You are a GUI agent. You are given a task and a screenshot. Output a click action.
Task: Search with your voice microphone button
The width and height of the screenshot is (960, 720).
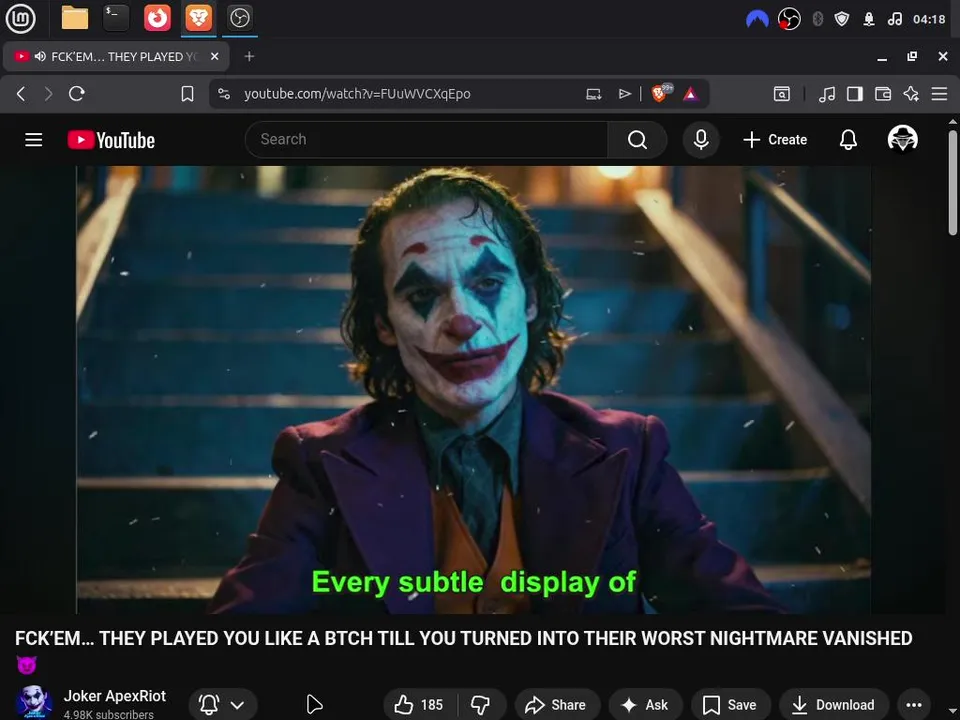point(701,140)
